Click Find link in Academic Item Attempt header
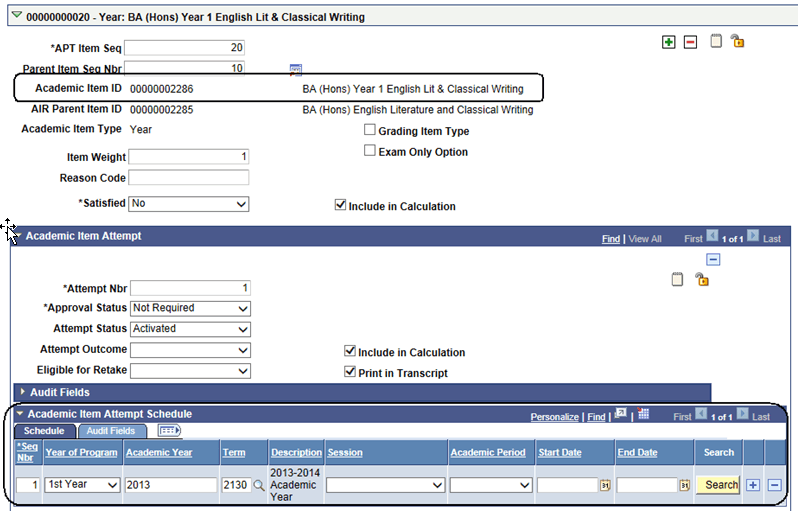Viewport: 802px width, 513px height. [x=611, y=239]
